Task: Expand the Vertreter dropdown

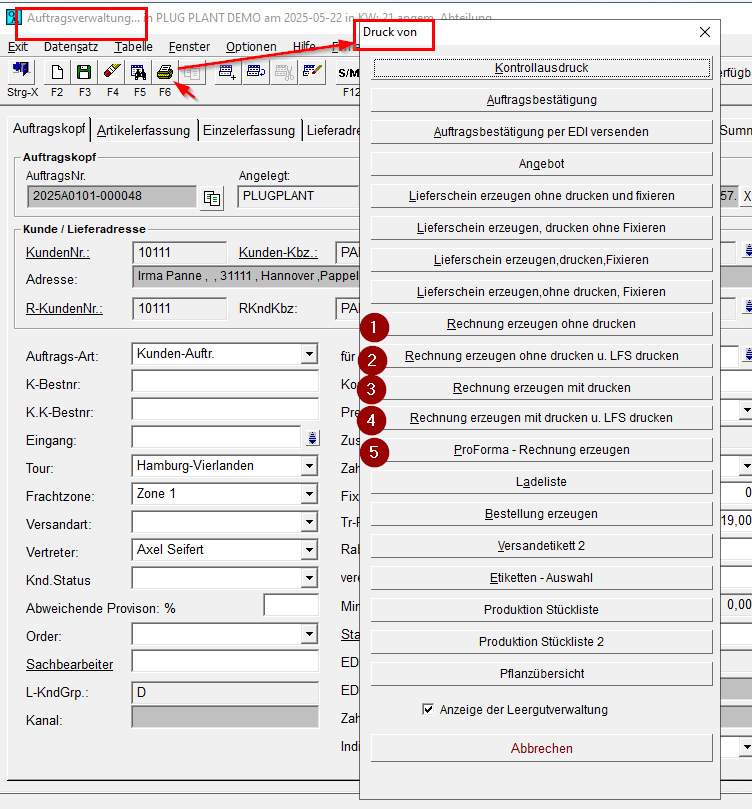Action: [x=309, y=551]
